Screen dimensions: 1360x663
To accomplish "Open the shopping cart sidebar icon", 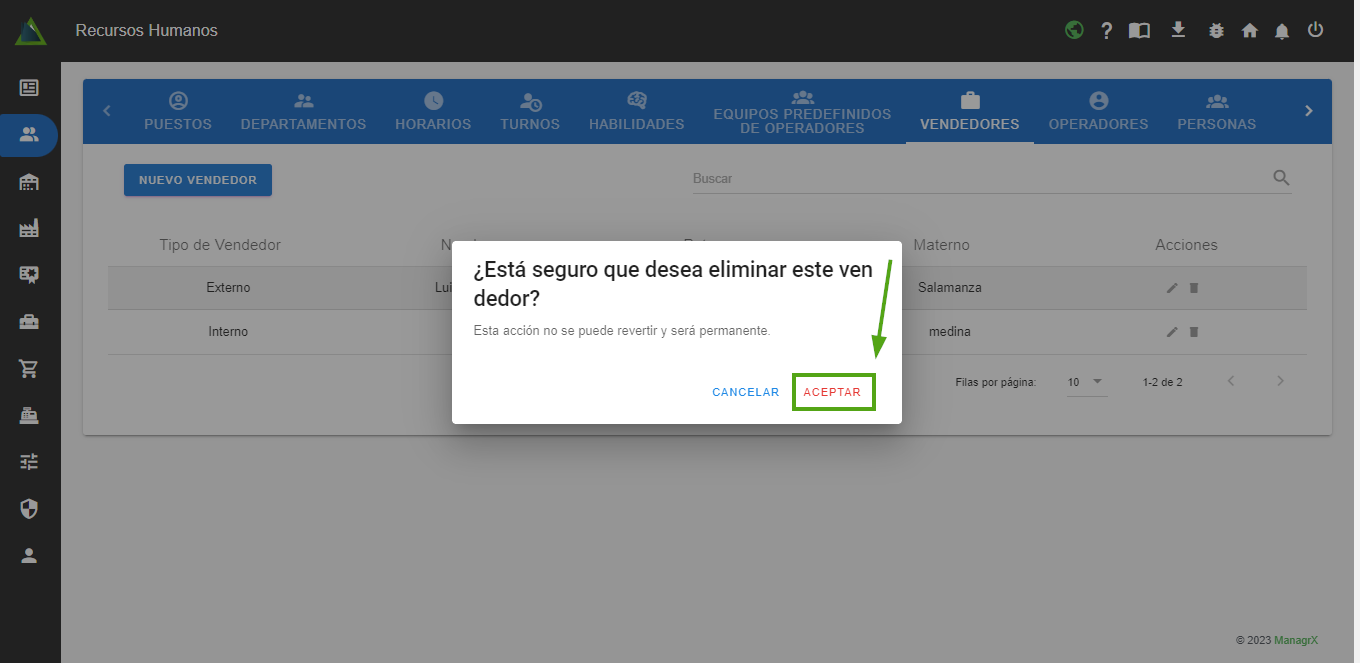I will tap(29, 368).
